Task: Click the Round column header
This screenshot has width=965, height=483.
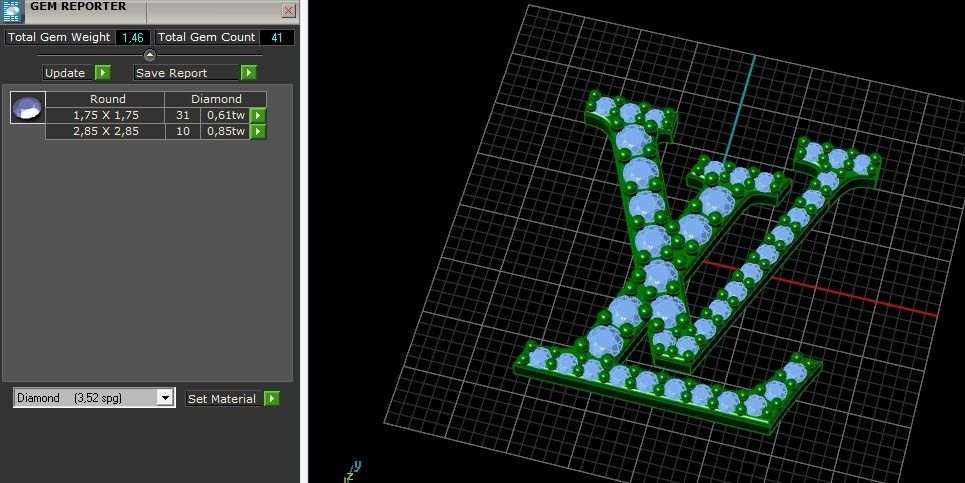Action: 105,99
